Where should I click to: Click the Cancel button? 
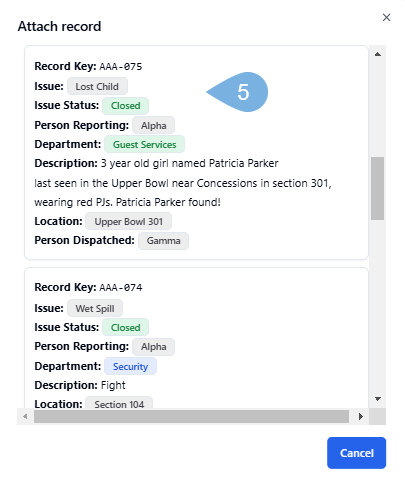click(356, 453)
